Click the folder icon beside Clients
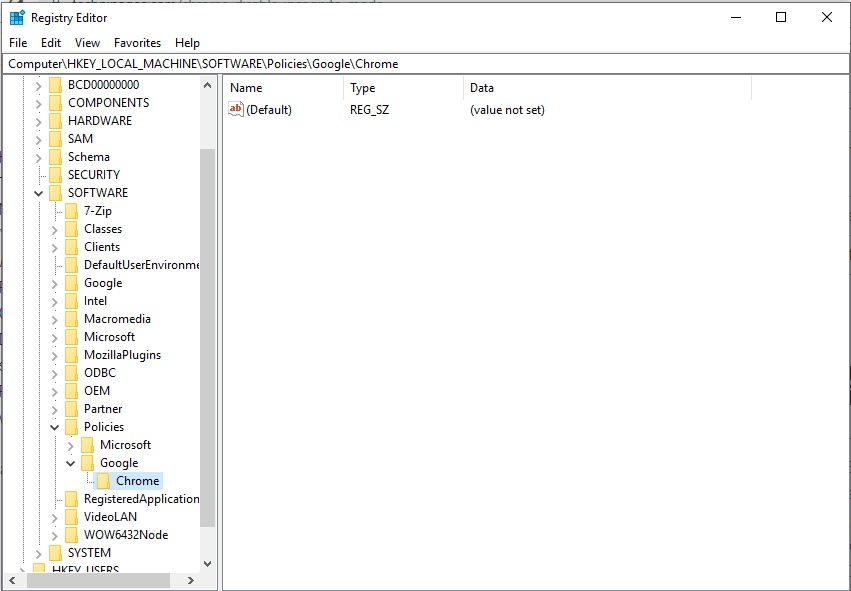Screen dimensions: 851x591 [72, 247]
